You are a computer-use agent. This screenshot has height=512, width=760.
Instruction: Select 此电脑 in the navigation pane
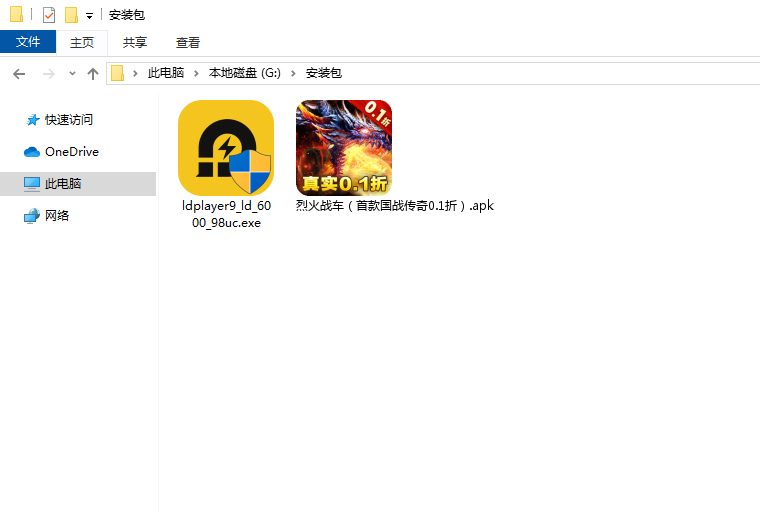[x=62, y=184]
